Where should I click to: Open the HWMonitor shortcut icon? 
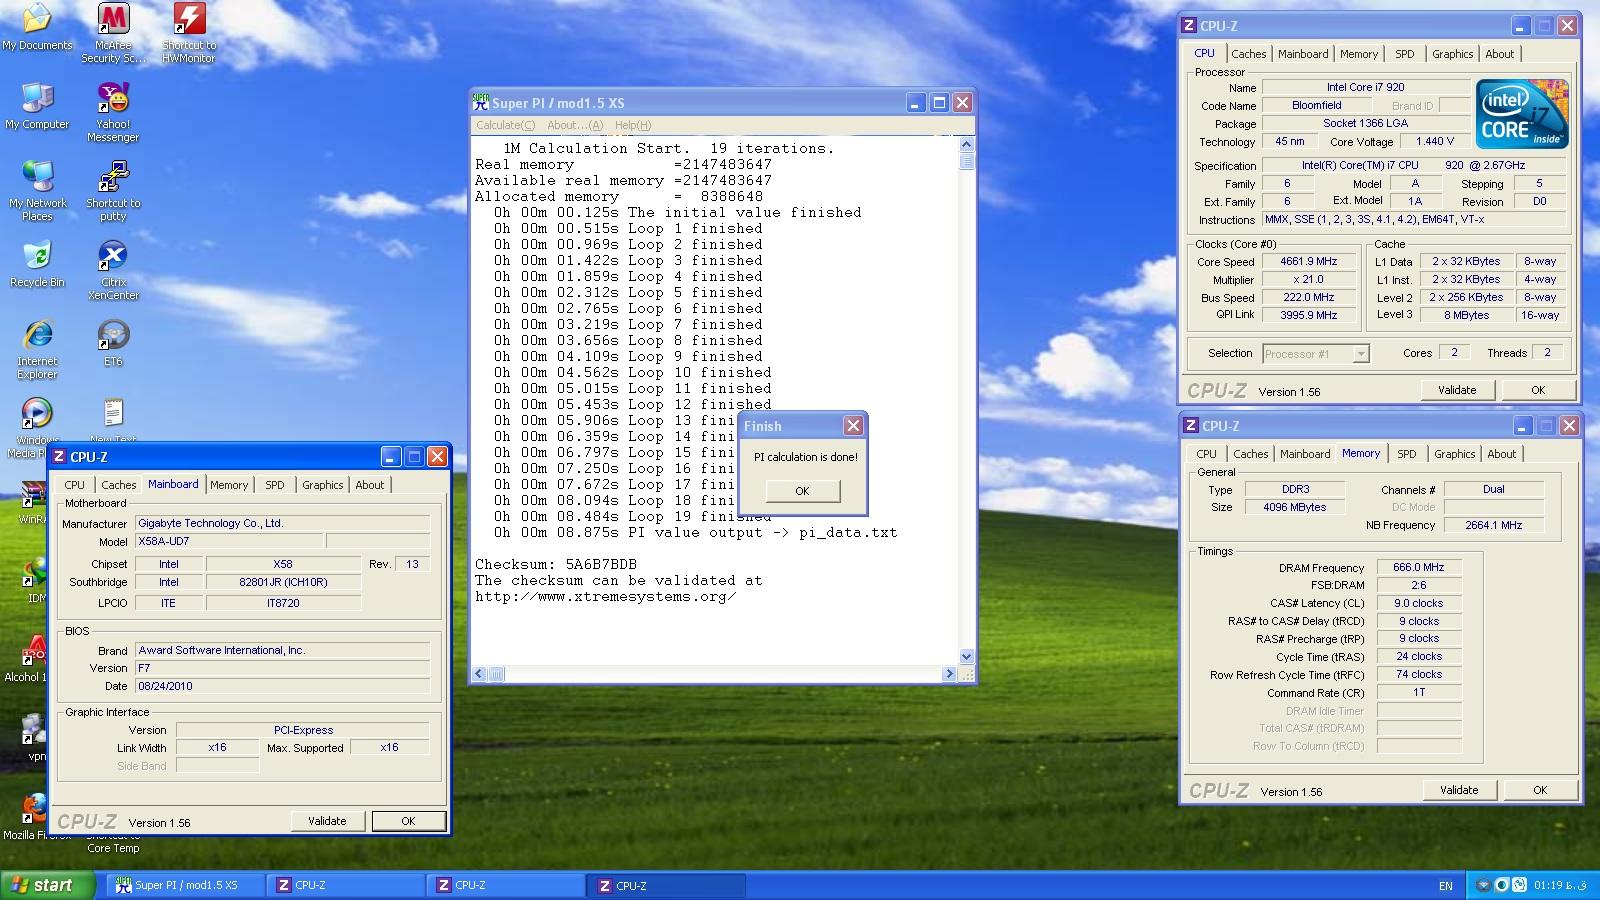point(189,32)
